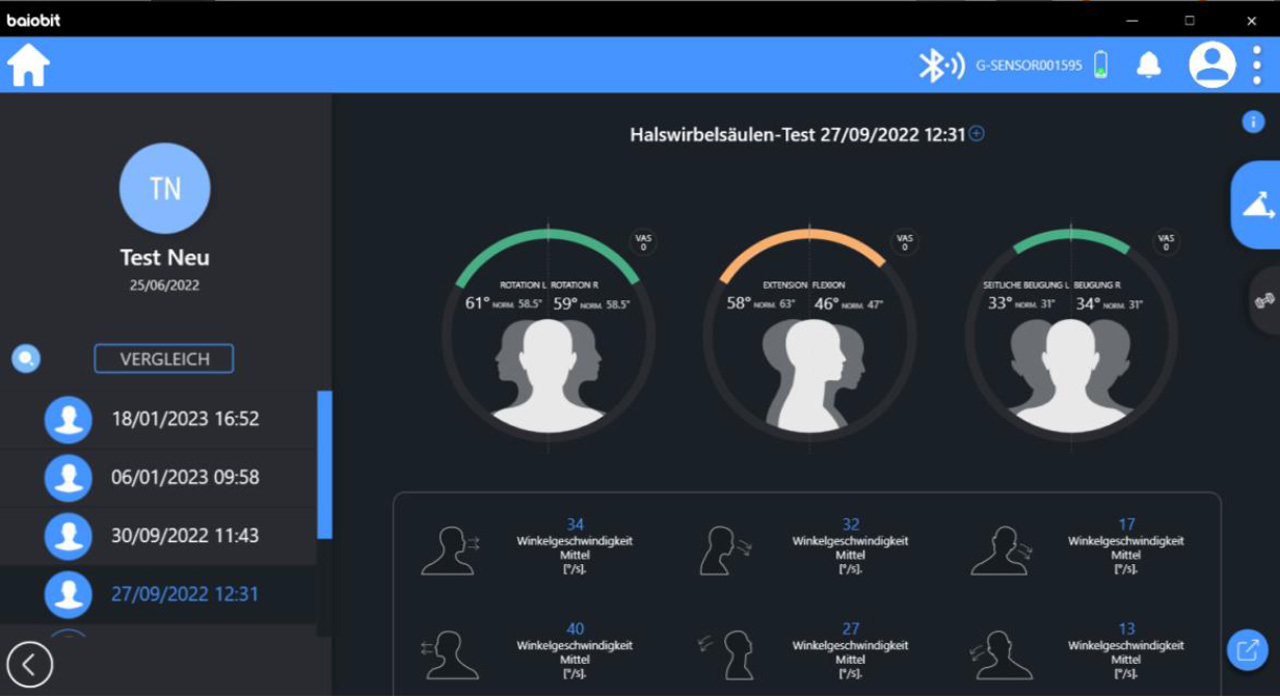The width and height of the screenshot is (1280, 697).
Task: Go back with the round arrow button
Action: pos(30,664)
